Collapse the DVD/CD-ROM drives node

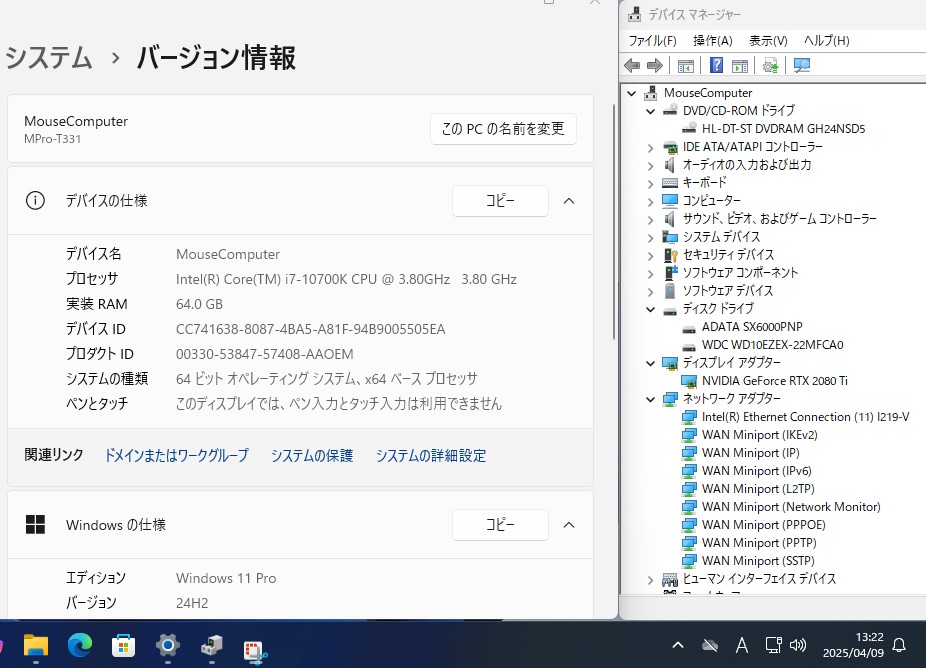[x=651, y=111]
